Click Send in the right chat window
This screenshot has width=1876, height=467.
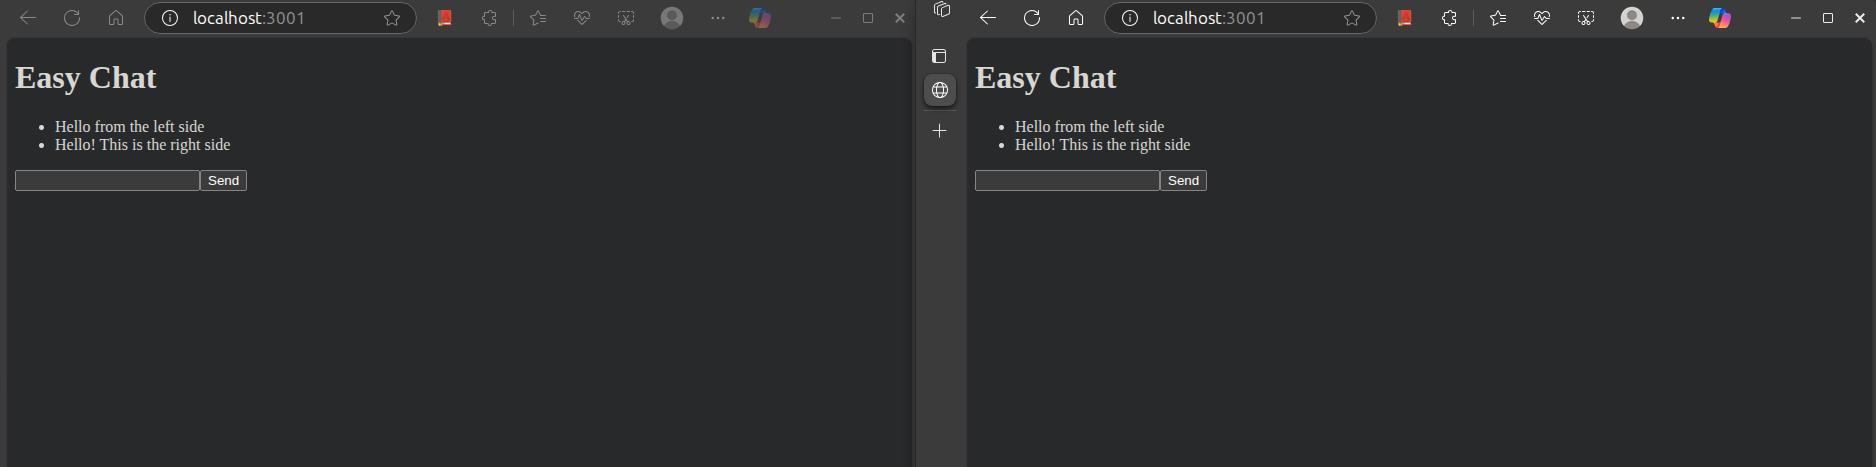coord(1183,181)
